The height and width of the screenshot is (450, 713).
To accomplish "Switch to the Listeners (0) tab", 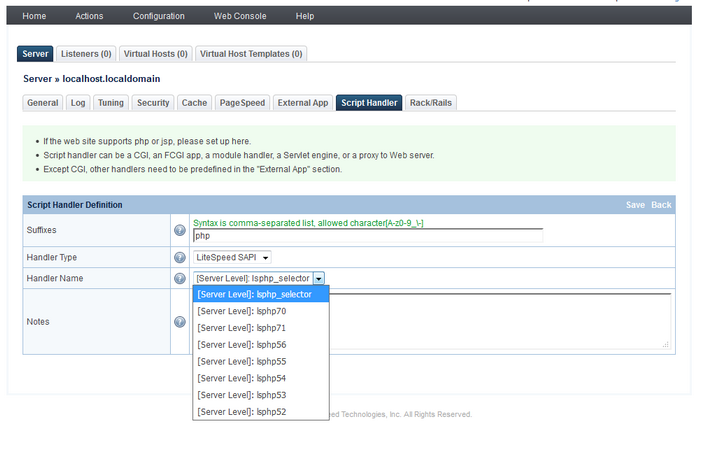I will point(86,54).
